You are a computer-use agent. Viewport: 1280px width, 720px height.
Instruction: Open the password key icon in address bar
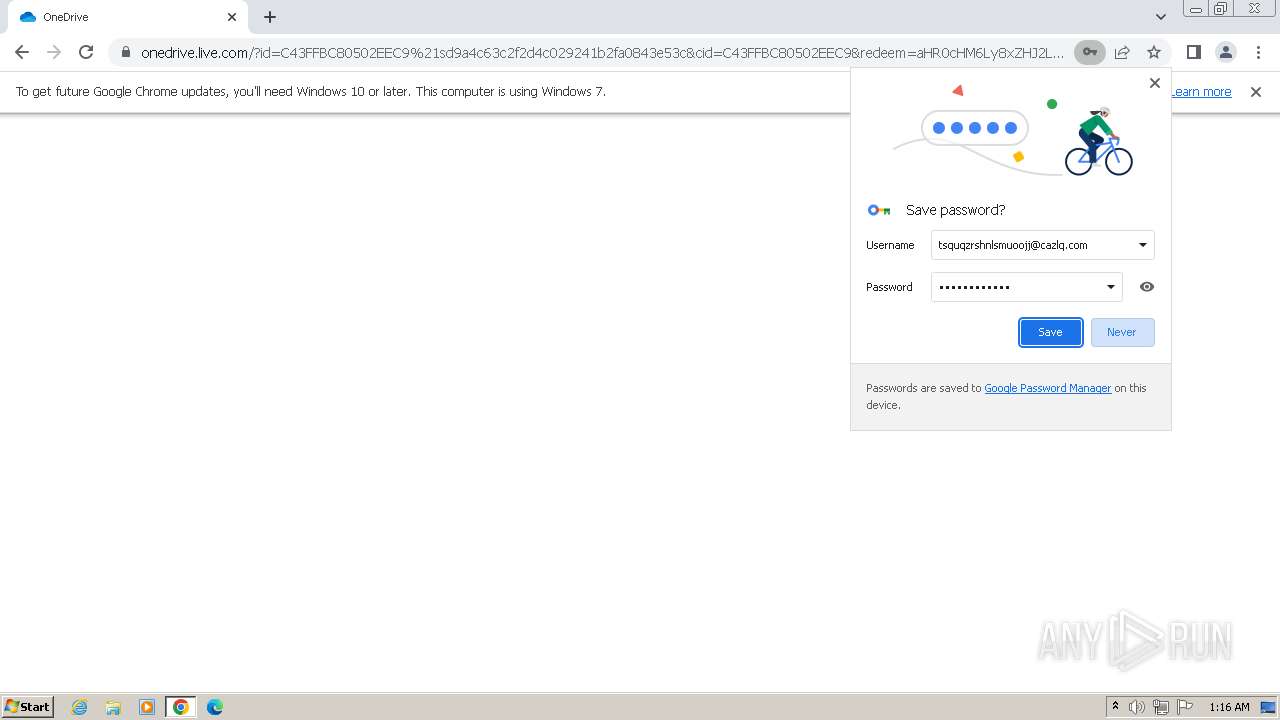pyautogui.click(x=1090, y=52)
